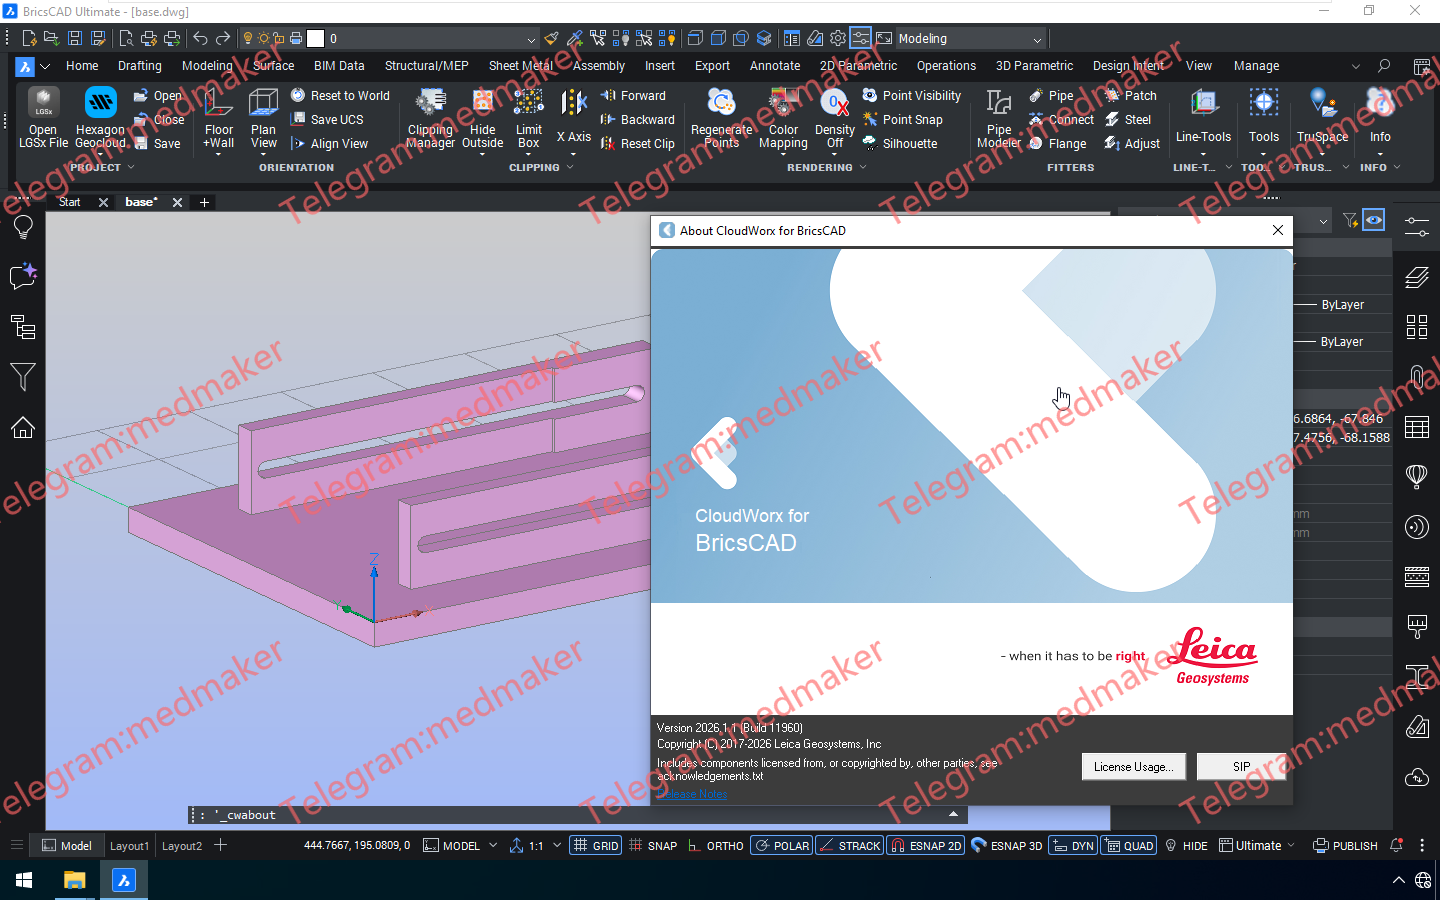The image size is (1440, 900).
Task: Open the Clipping Manager
Action: [431, 118]
